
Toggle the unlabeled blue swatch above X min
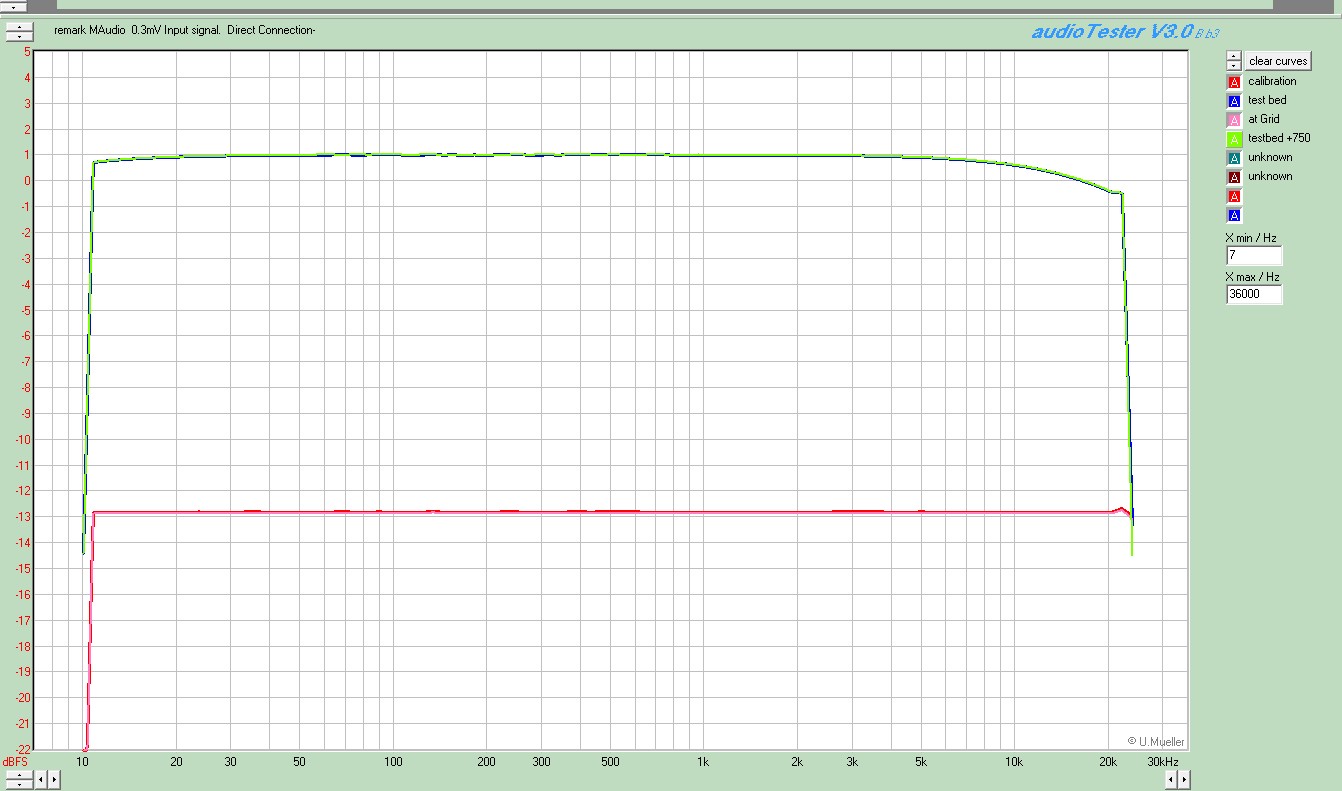1234,215
